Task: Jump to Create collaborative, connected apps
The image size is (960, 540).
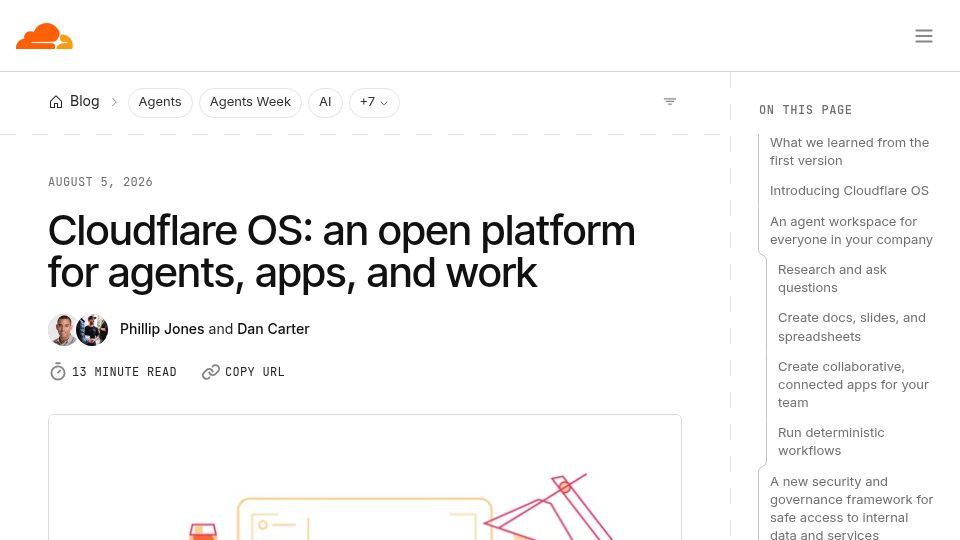Action: (853, 384)
